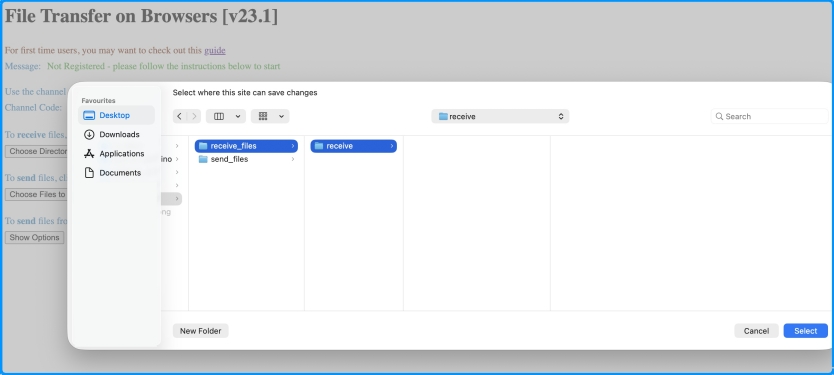
Task: Click the 'Select where this site can save changes' title
Action: pyautogui.click(x=245, y=93)
